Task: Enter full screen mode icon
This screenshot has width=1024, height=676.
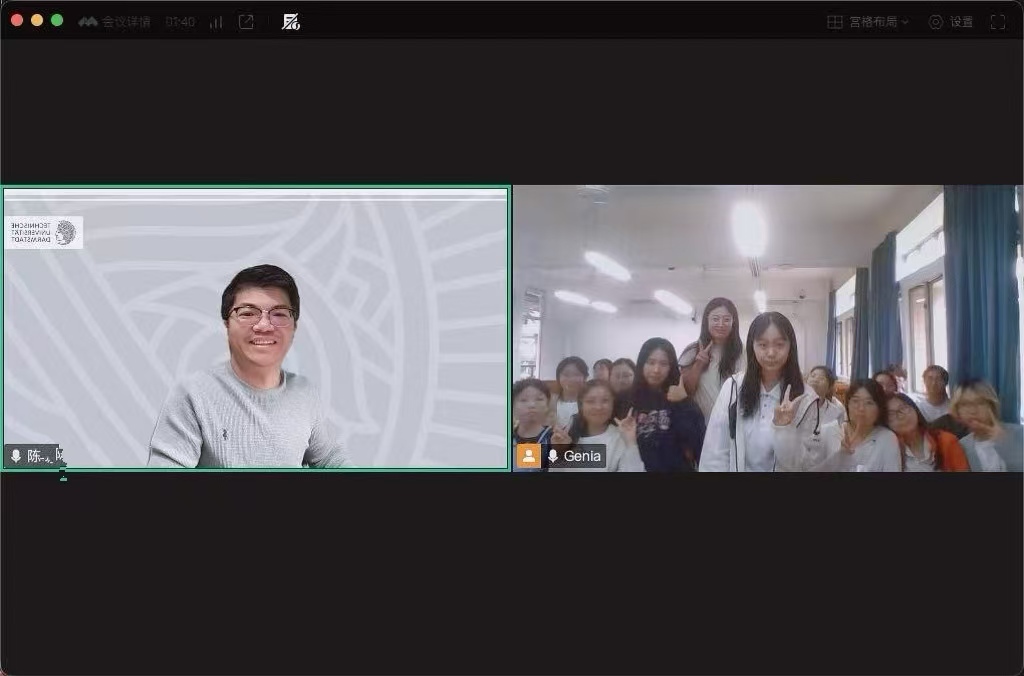Action: coord(997,21)
